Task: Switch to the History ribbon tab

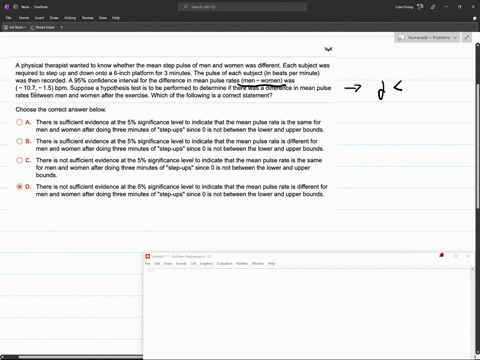Action: (x=70, y=18)
